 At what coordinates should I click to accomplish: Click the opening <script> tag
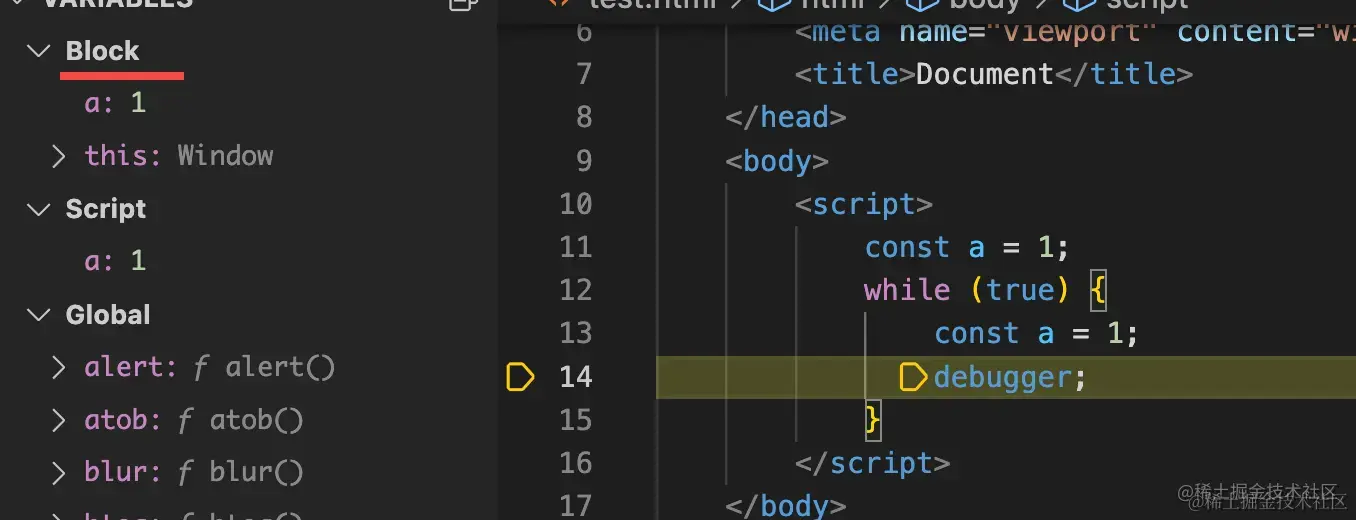863,204
